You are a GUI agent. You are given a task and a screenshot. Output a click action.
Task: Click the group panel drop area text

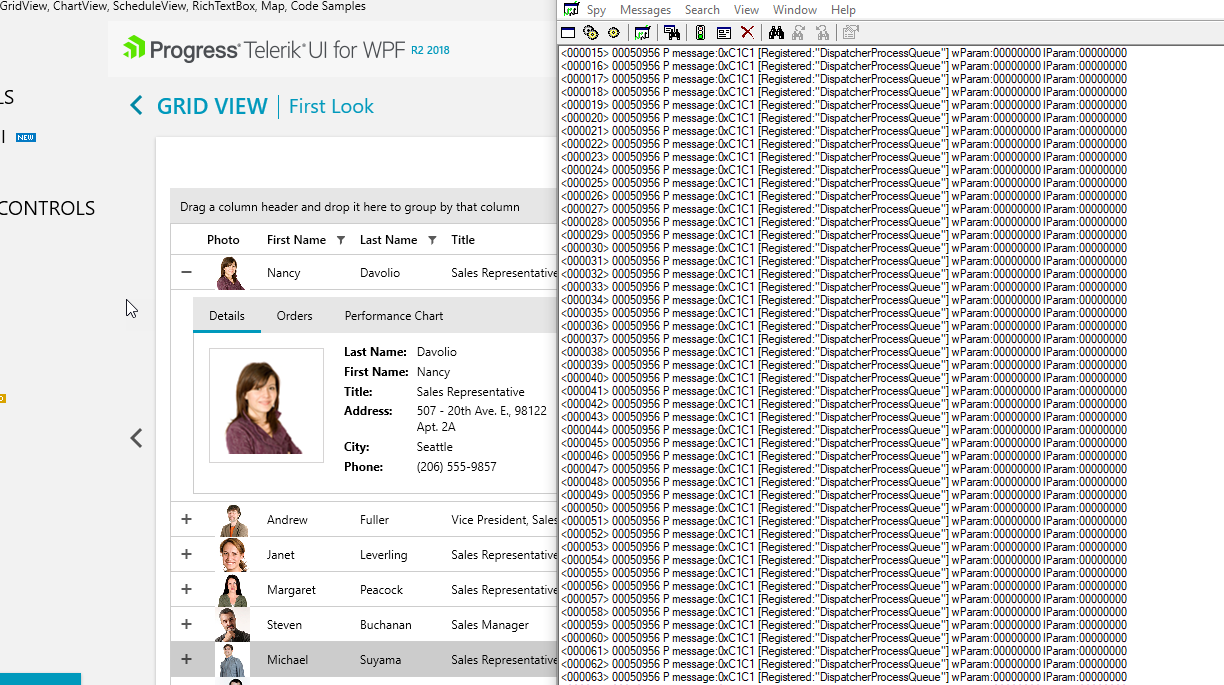(350, 207)
